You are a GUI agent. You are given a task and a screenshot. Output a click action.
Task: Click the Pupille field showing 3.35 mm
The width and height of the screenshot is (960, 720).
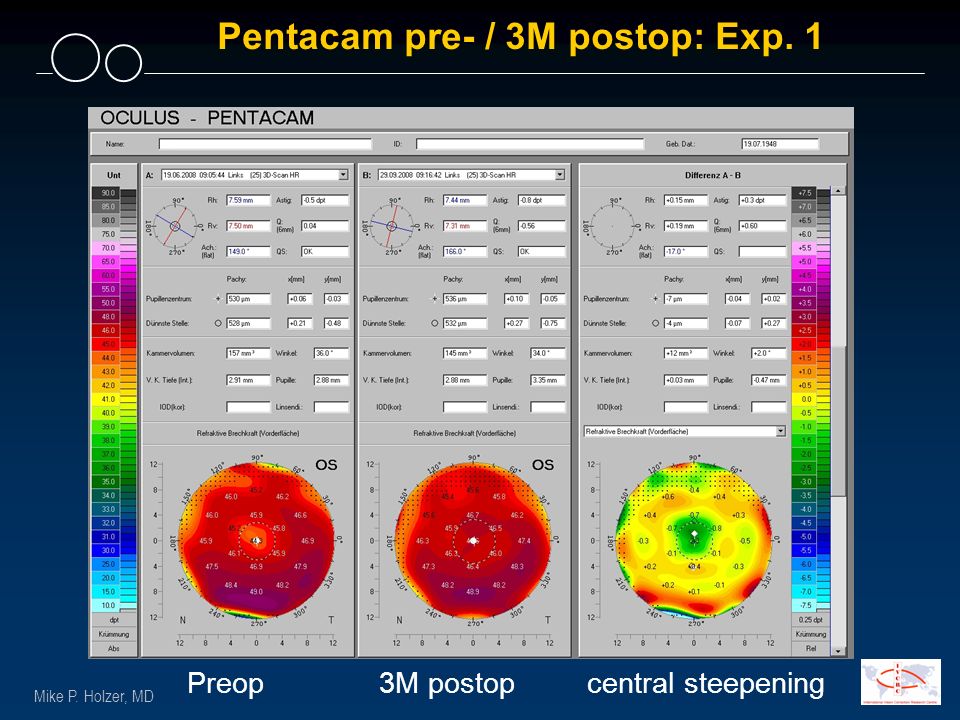click(548, 380)
